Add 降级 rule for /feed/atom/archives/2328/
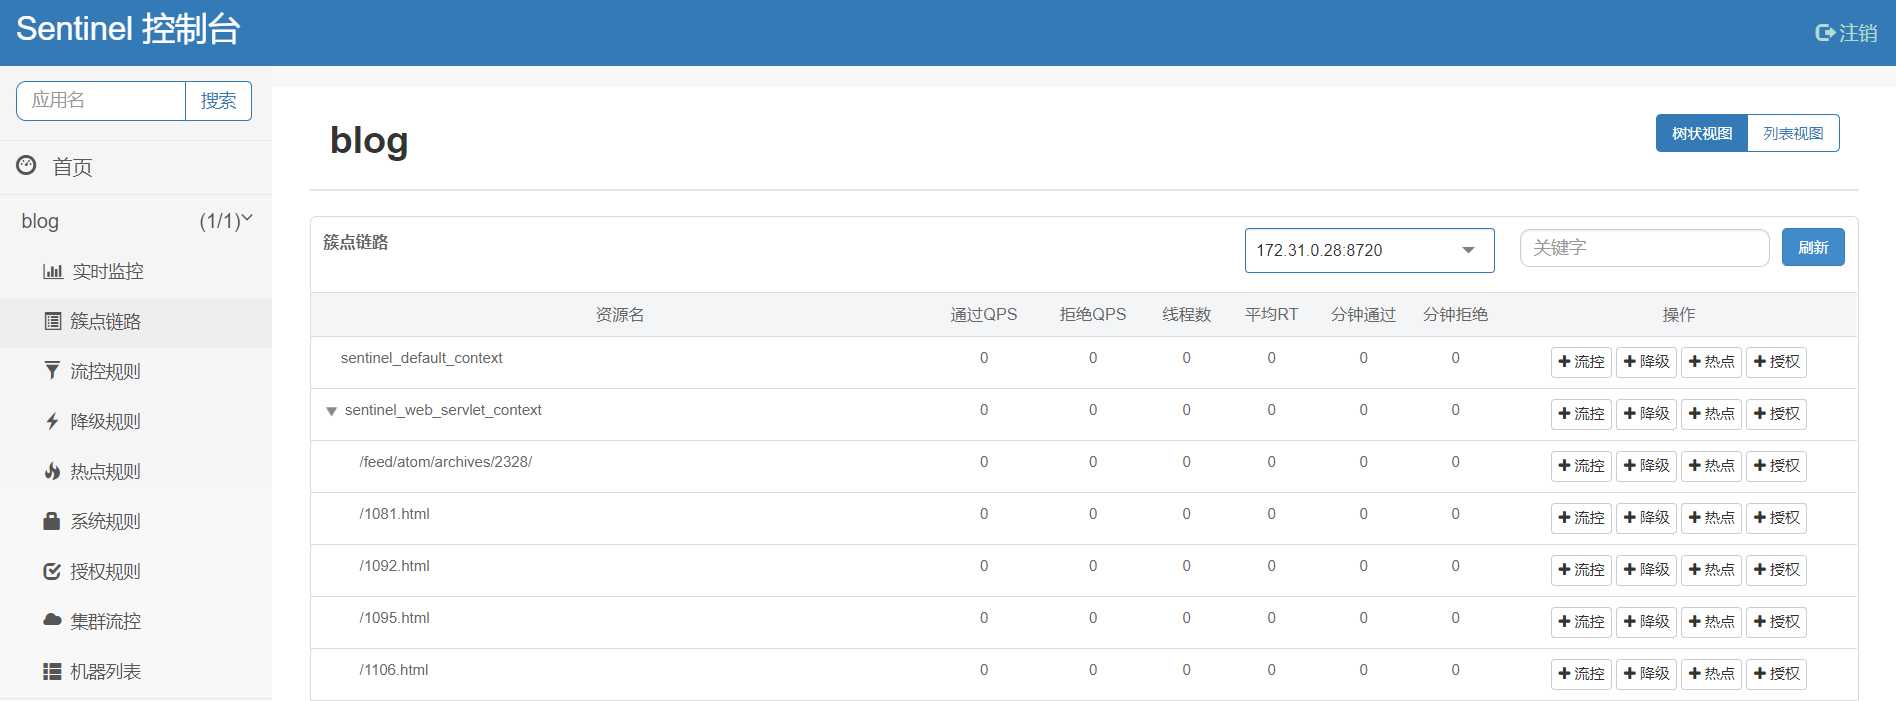Image resolution: width=1896 pixels, height=701 pixels. pos(1646,466)
